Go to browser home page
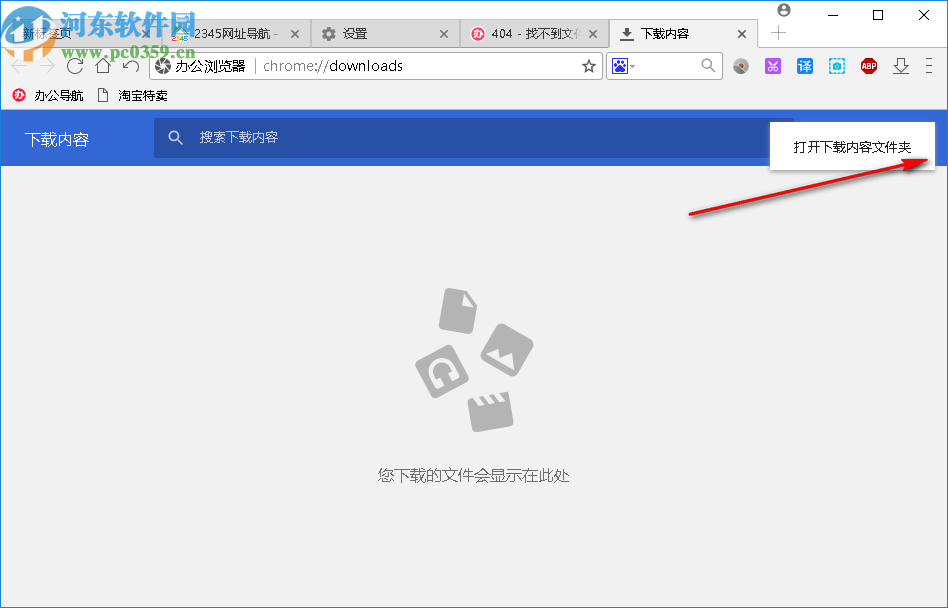 pyautogui.click(x=103, y=66)
